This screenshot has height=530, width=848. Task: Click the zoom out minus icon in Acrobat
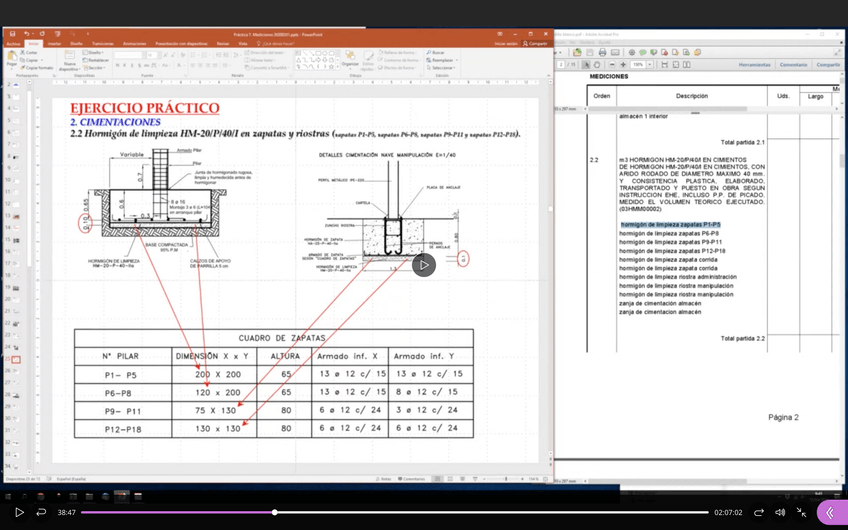[611, 65]
